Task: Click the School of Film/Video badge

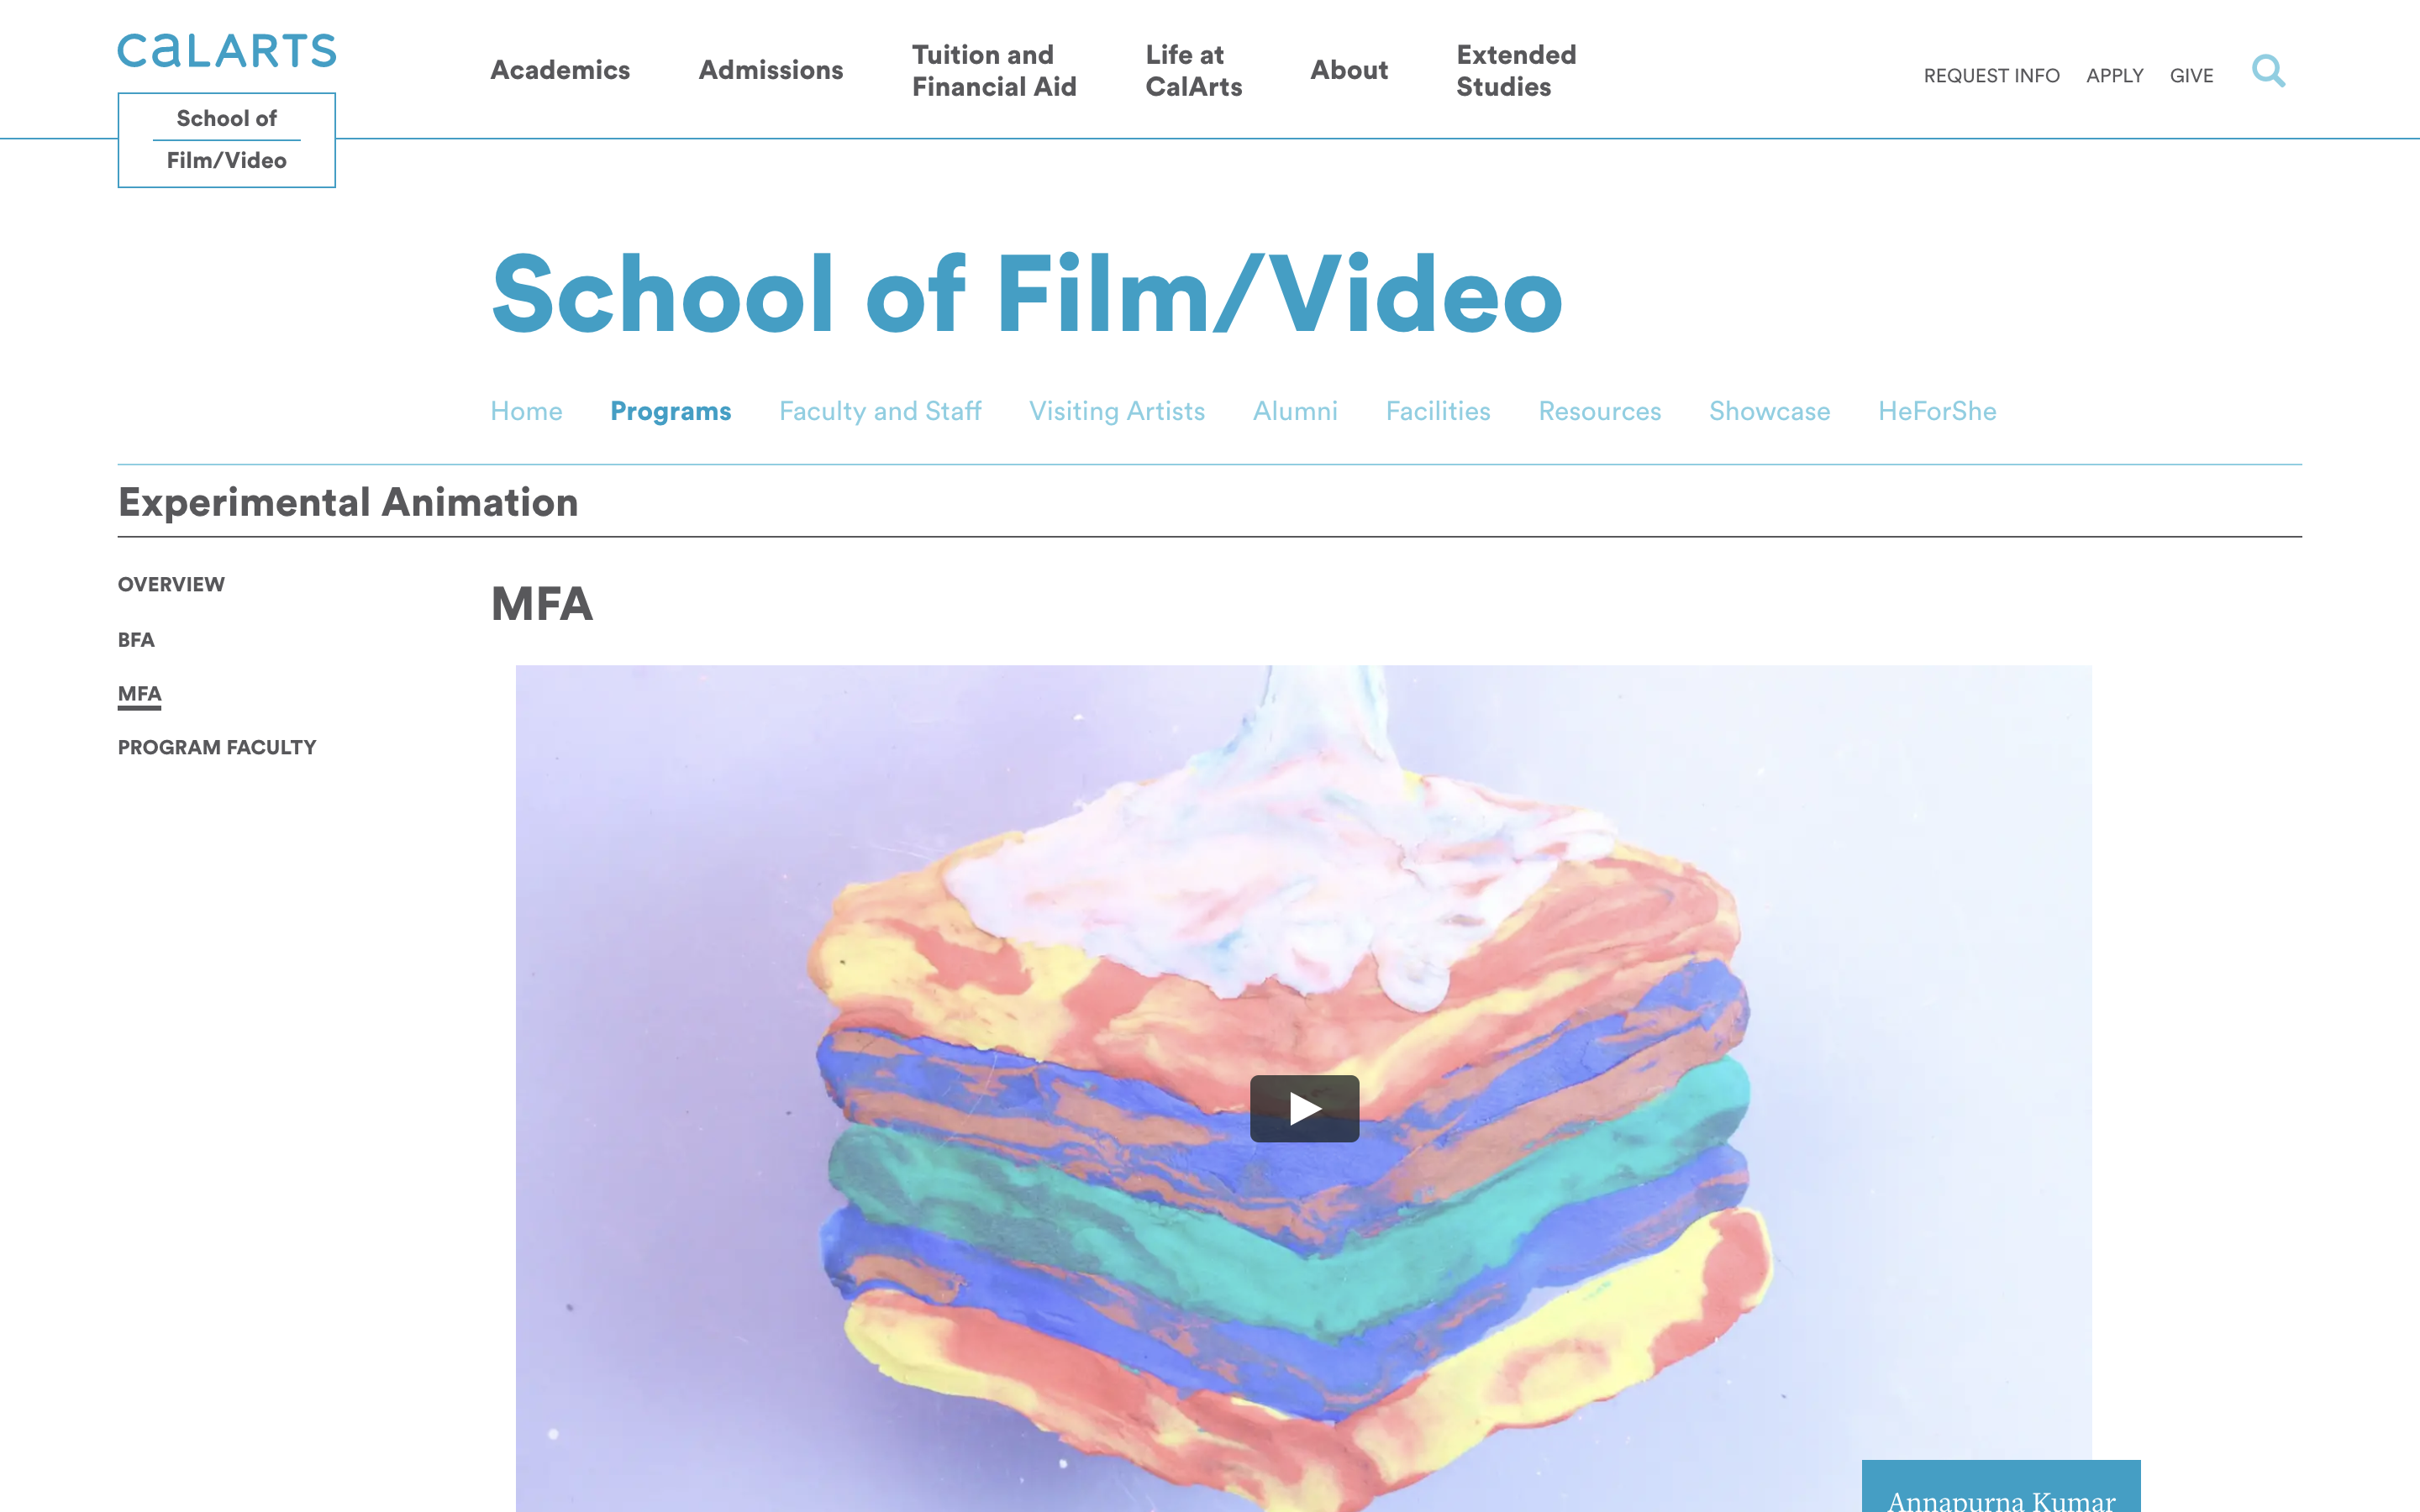Action: coord(227,140)
